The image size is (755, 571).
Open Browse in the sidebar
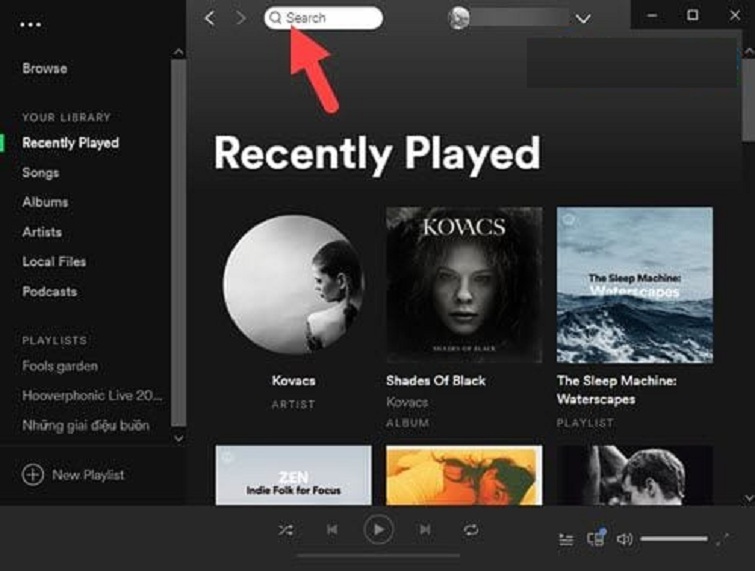45,68
